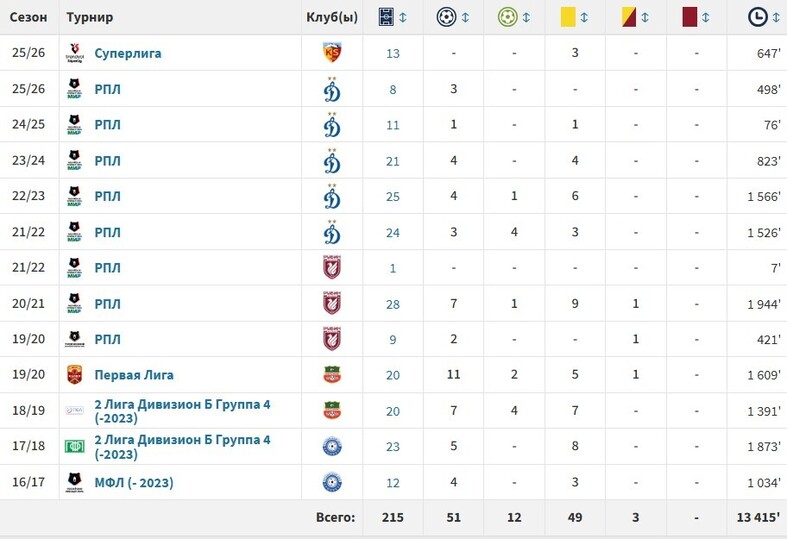Screen dimensions: 787x539
Task: Click the yellow card column header icon
Action: [568, 18]
